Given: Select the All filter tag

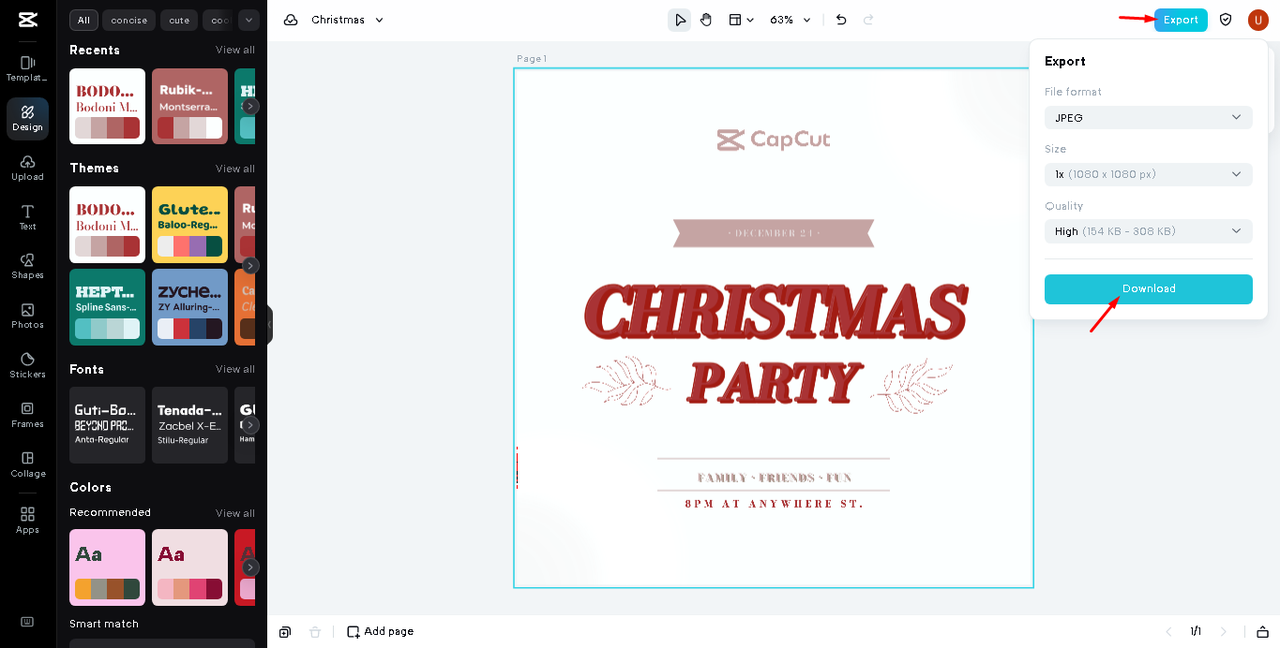Looking at the screenshot, I should [83, 20].
